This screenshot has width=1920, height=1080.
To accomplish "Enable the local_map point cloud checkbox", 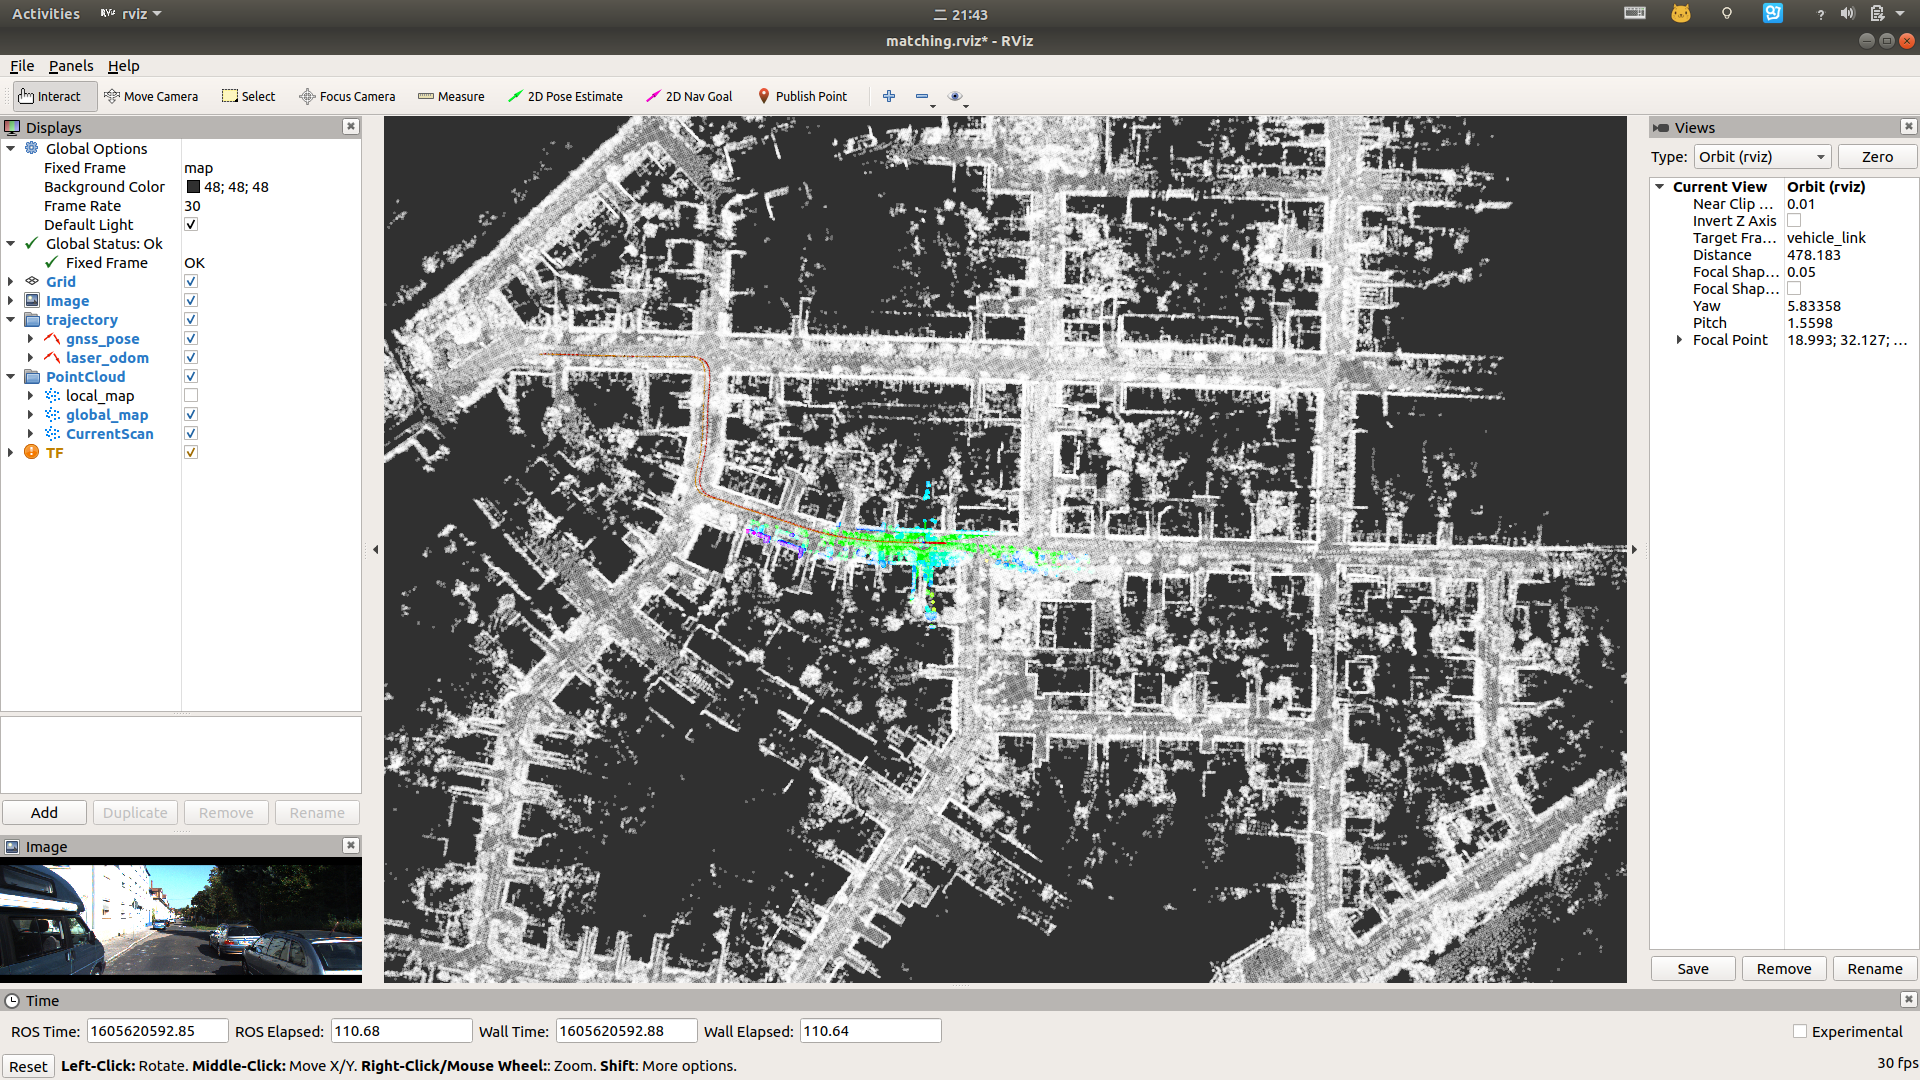I will [191, 396].
